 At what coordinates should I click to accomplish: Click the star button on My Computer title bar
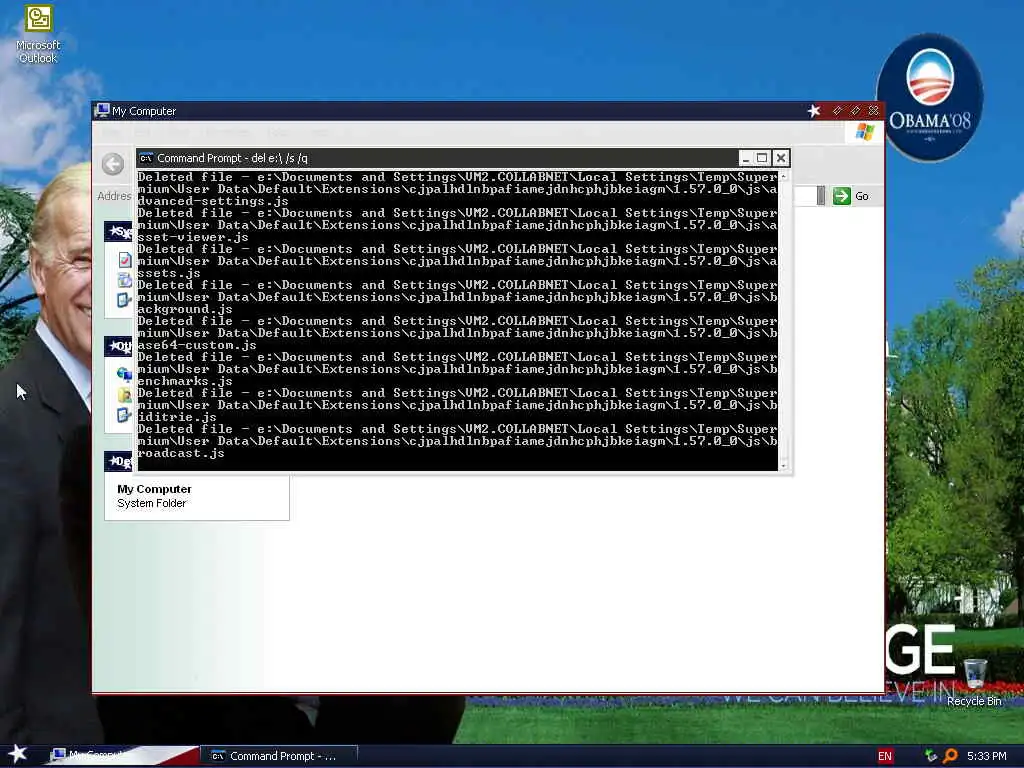[814, 111]
